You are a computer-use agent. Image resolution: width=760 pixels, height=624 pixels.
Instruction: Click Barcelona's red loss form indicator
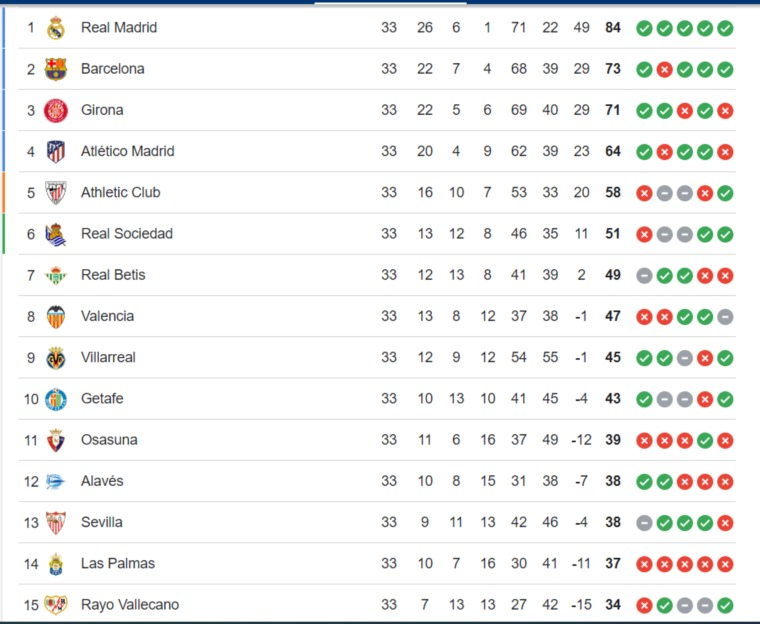tap(665, 69)
